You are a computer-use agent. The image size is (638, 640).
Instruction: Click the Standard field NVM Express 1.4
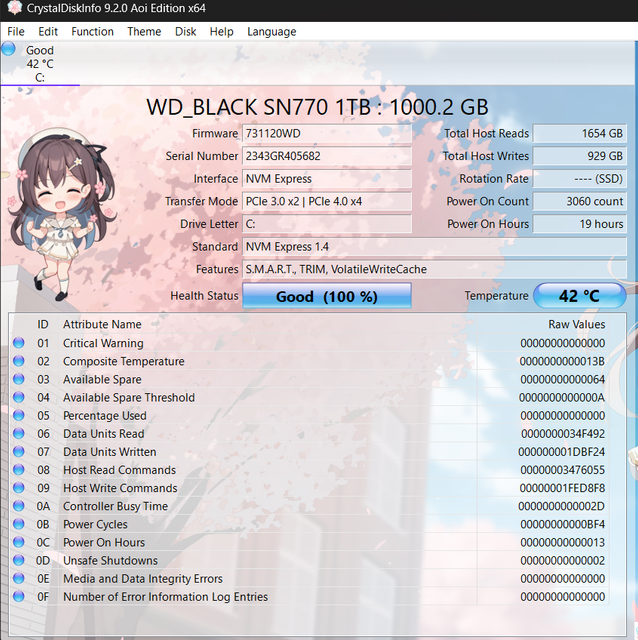pos(434,247)
